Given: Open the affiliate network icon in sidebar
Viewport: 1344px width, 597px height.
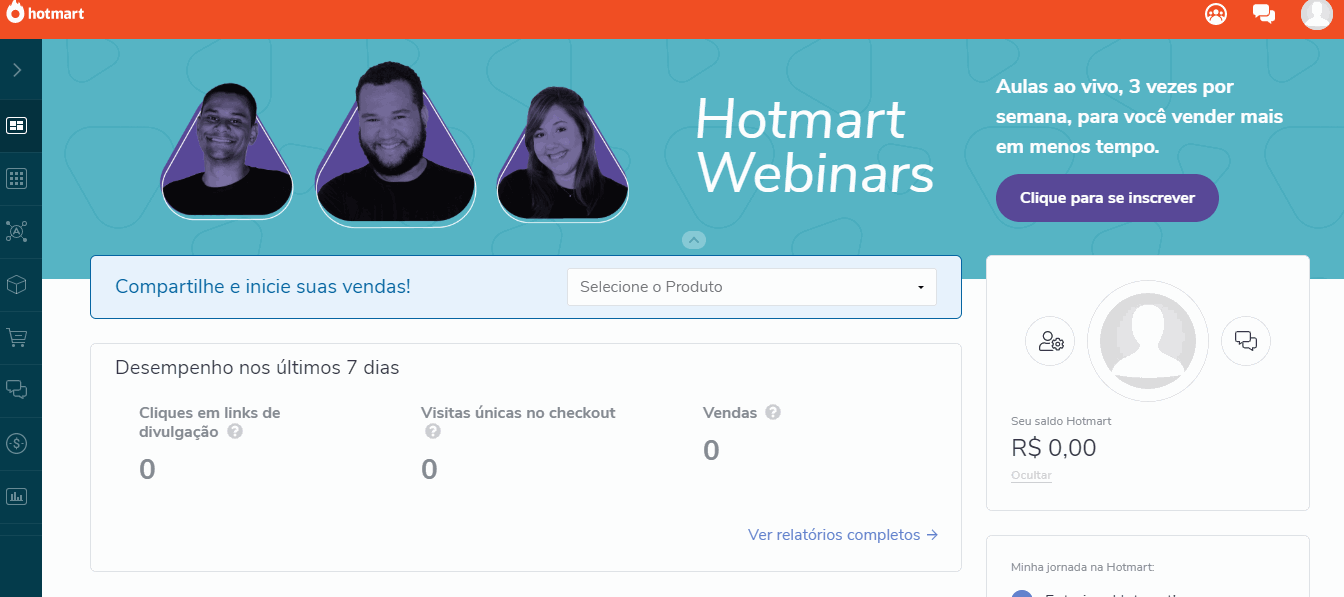Looking at the screenshot, I should [x=17, y=232].
